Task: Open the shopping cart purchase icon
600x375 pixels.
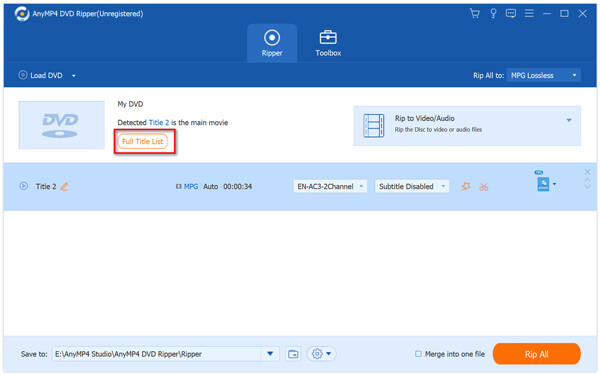Action: [474, 13]
